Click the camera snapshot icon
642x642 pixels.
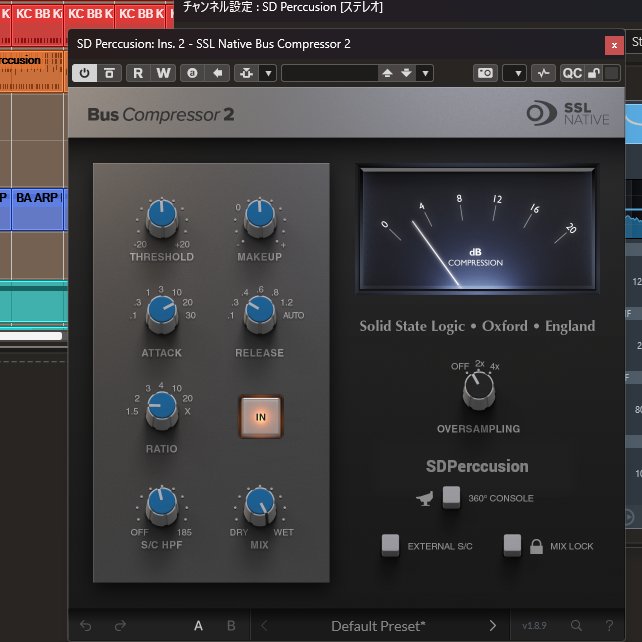(x=486, y=73)
